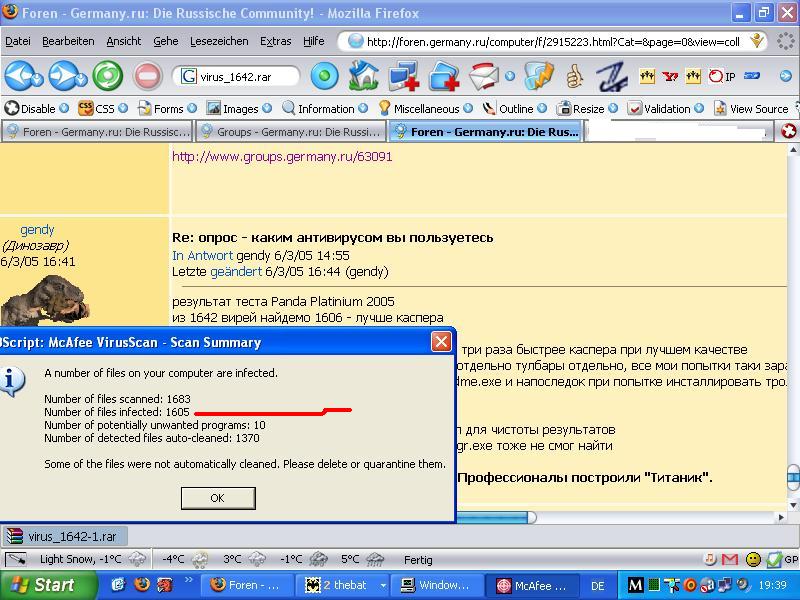The height and width of the screenshot is (600, 800).
Task: Open the Gehe menu
Action: (166, 41)
